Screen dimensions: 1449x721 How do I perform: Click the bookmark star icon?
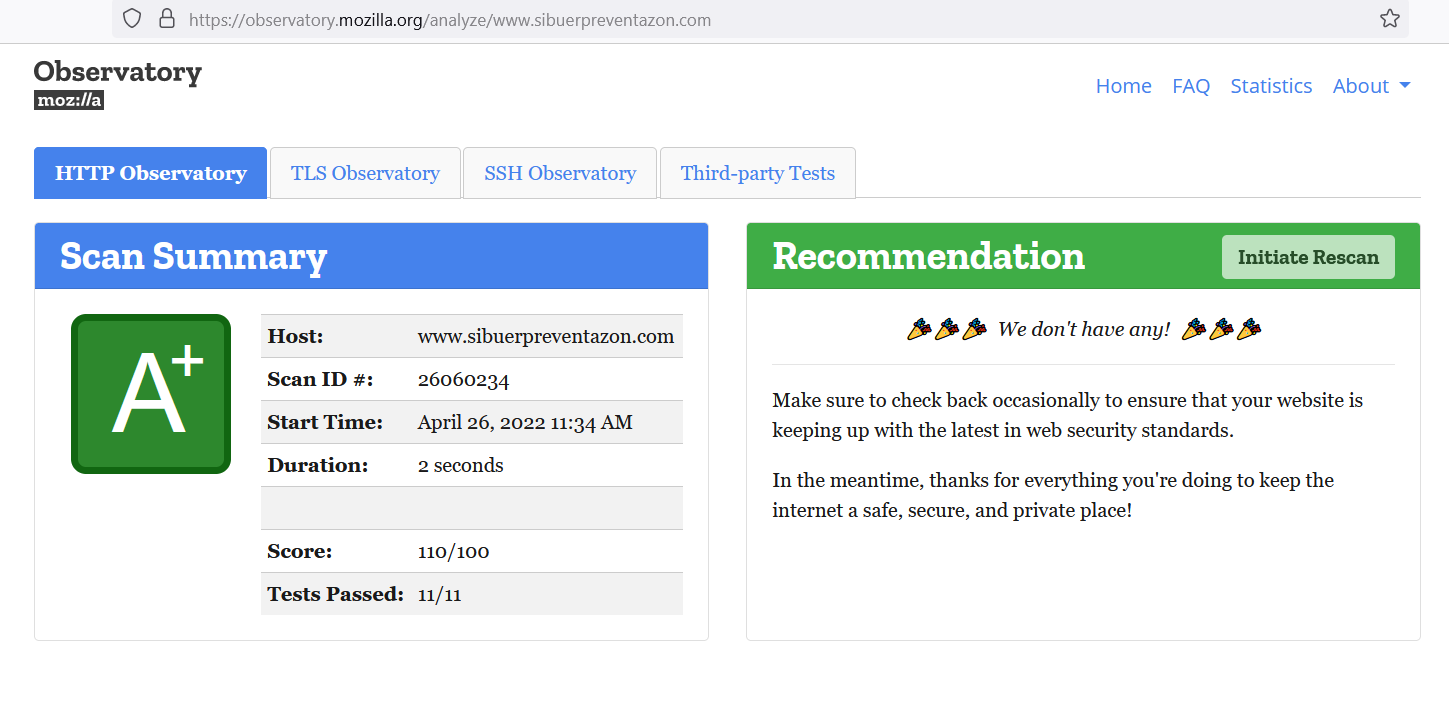point(1389,18)
